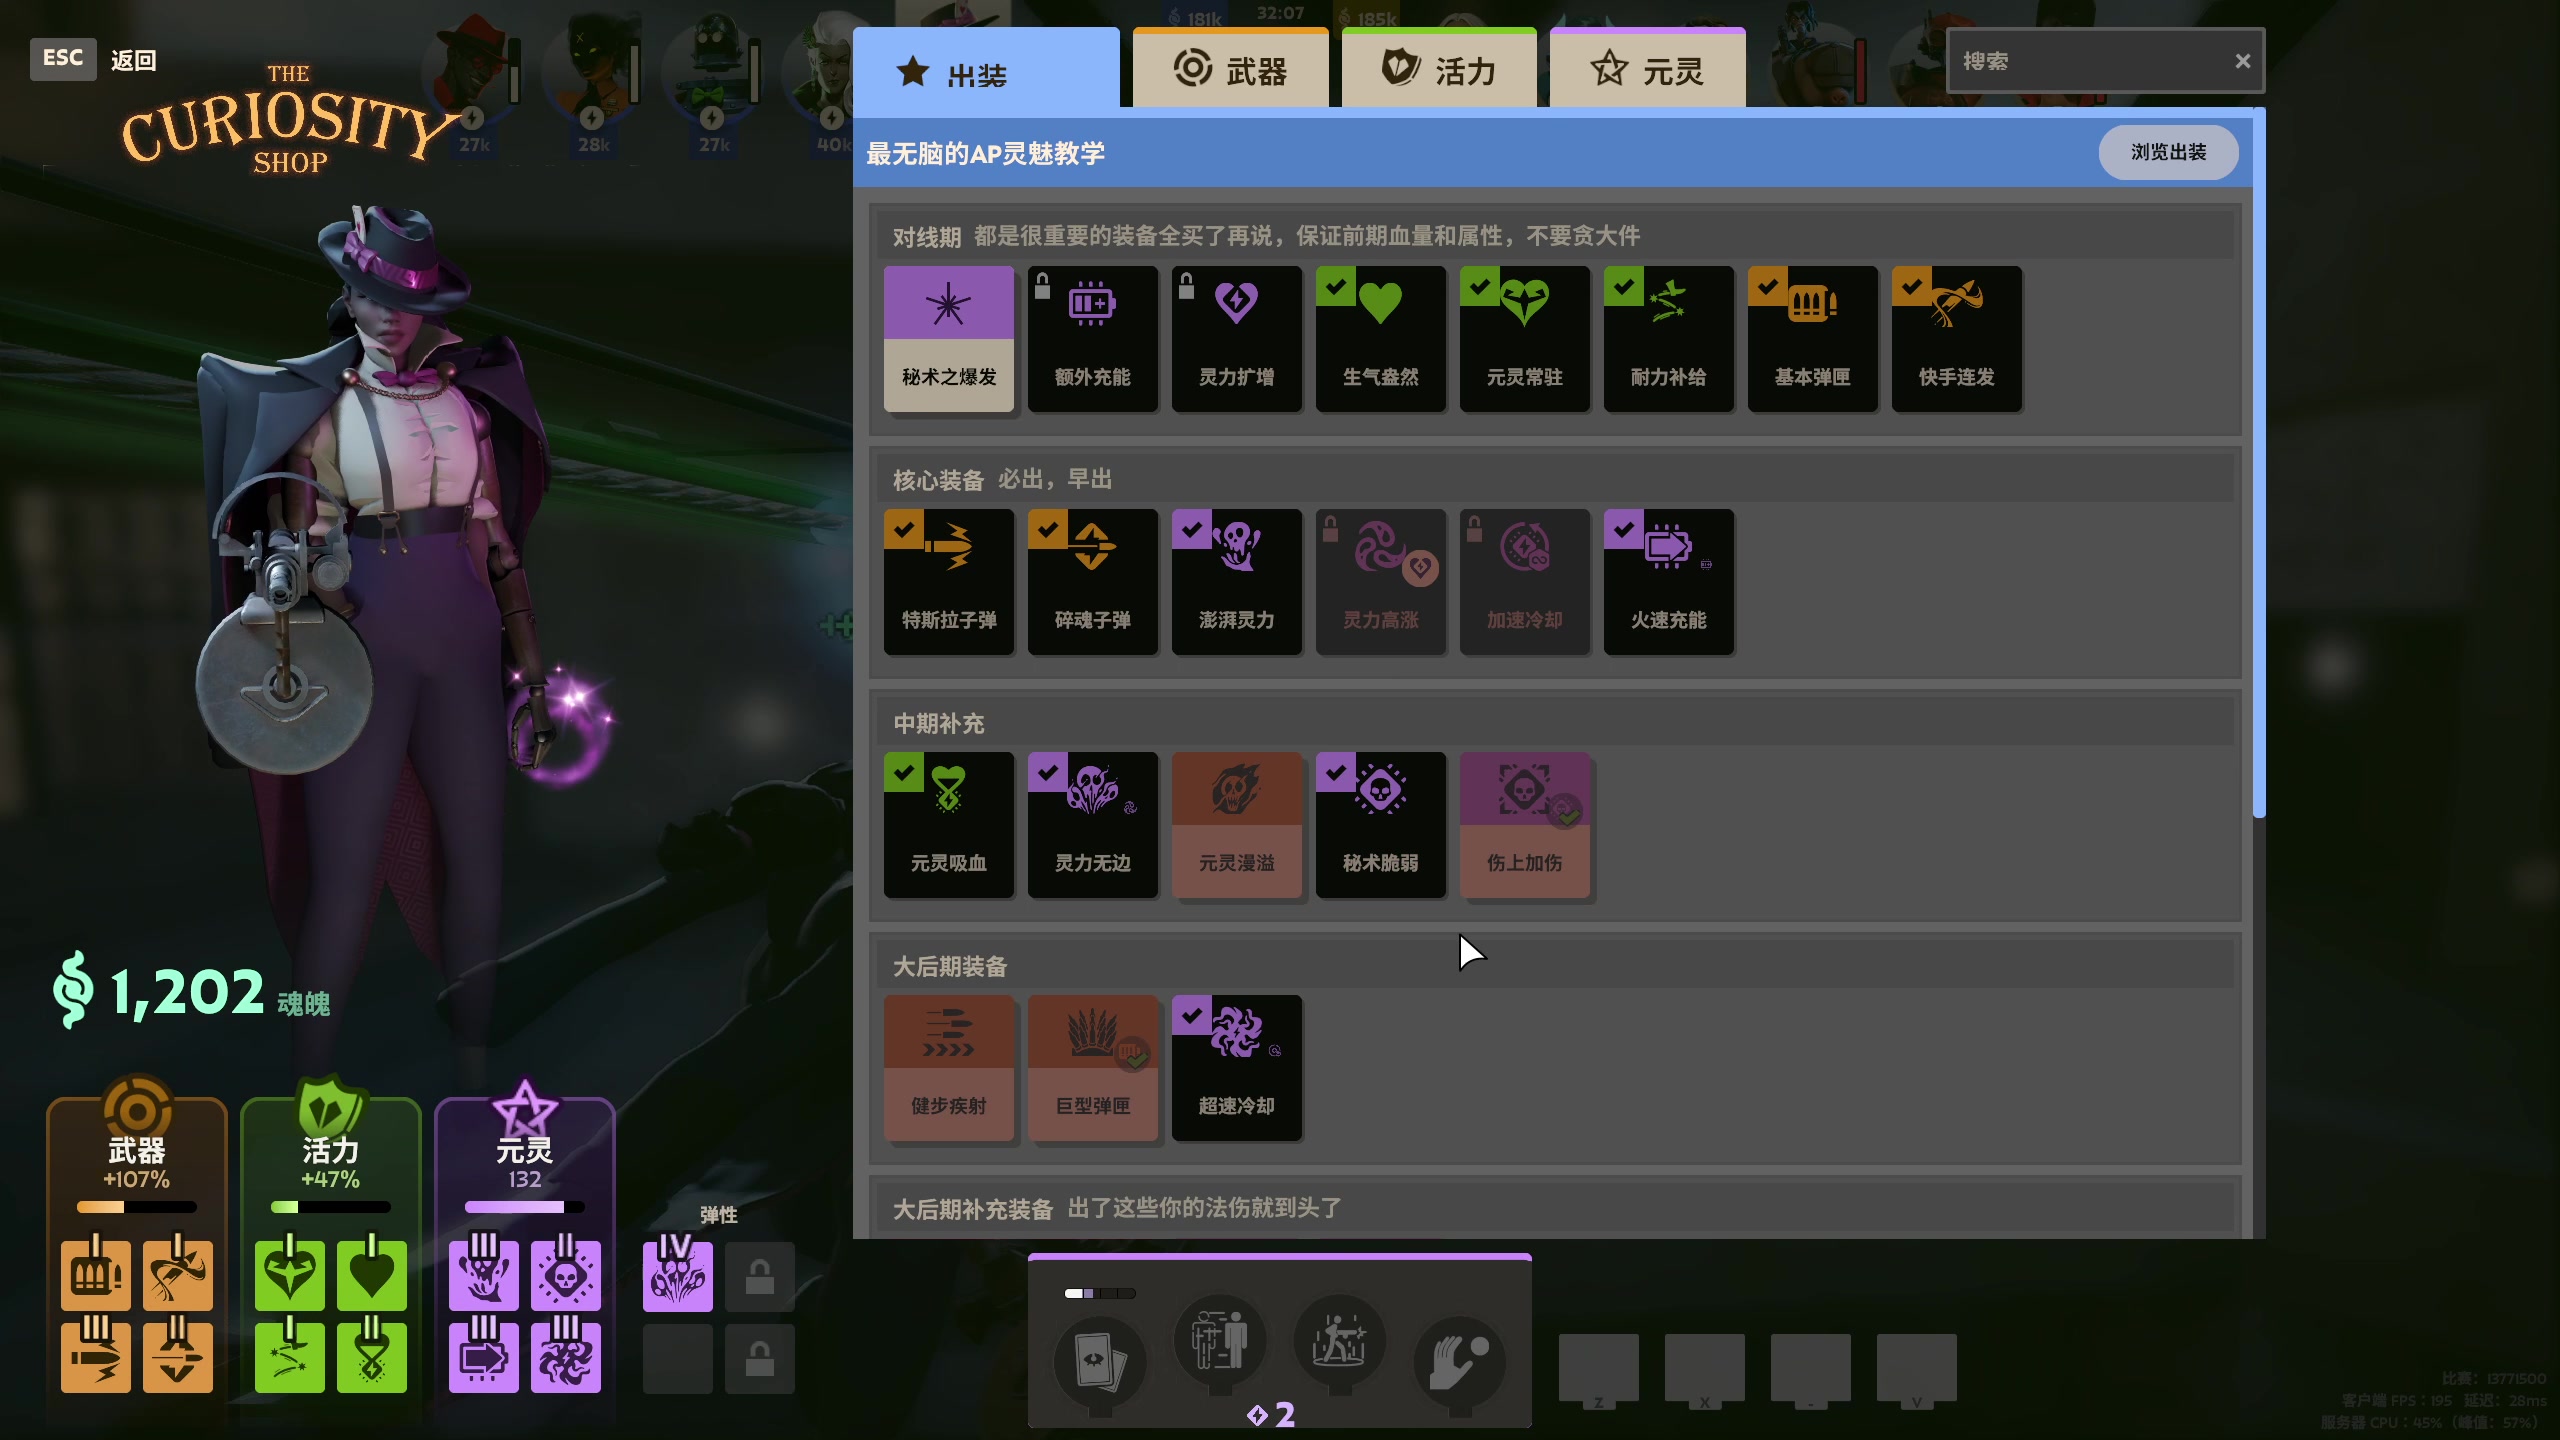This screenshot has height=1440, width=2560.
Task: Select the 元灵吸血 item card
Action: point(948,825)
